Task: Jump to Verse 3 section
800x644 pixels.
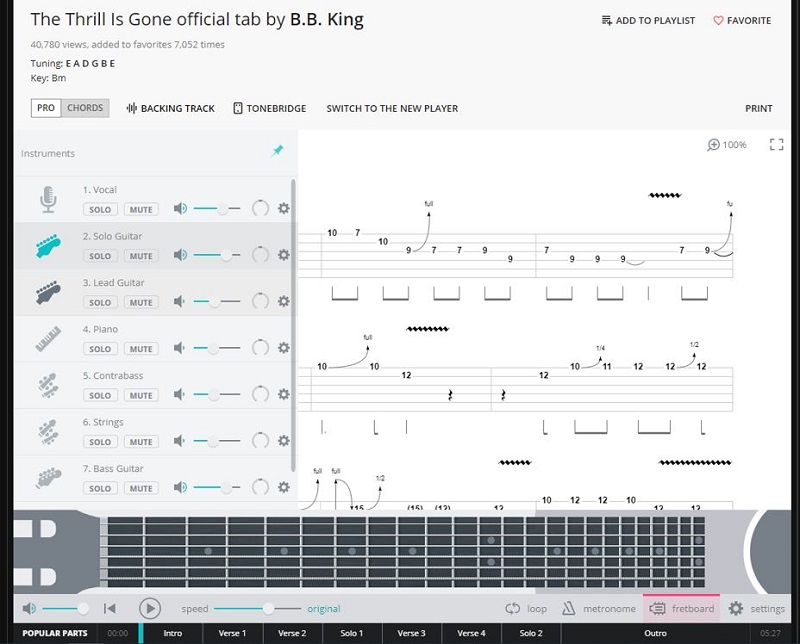Action: point(411,633)
